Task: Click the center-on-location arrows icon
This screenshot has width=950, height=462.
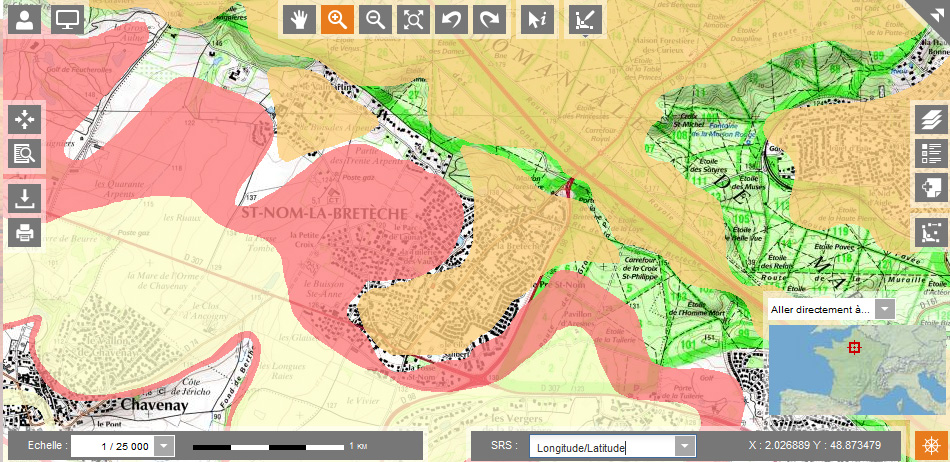Action: [x=24, y=119]
